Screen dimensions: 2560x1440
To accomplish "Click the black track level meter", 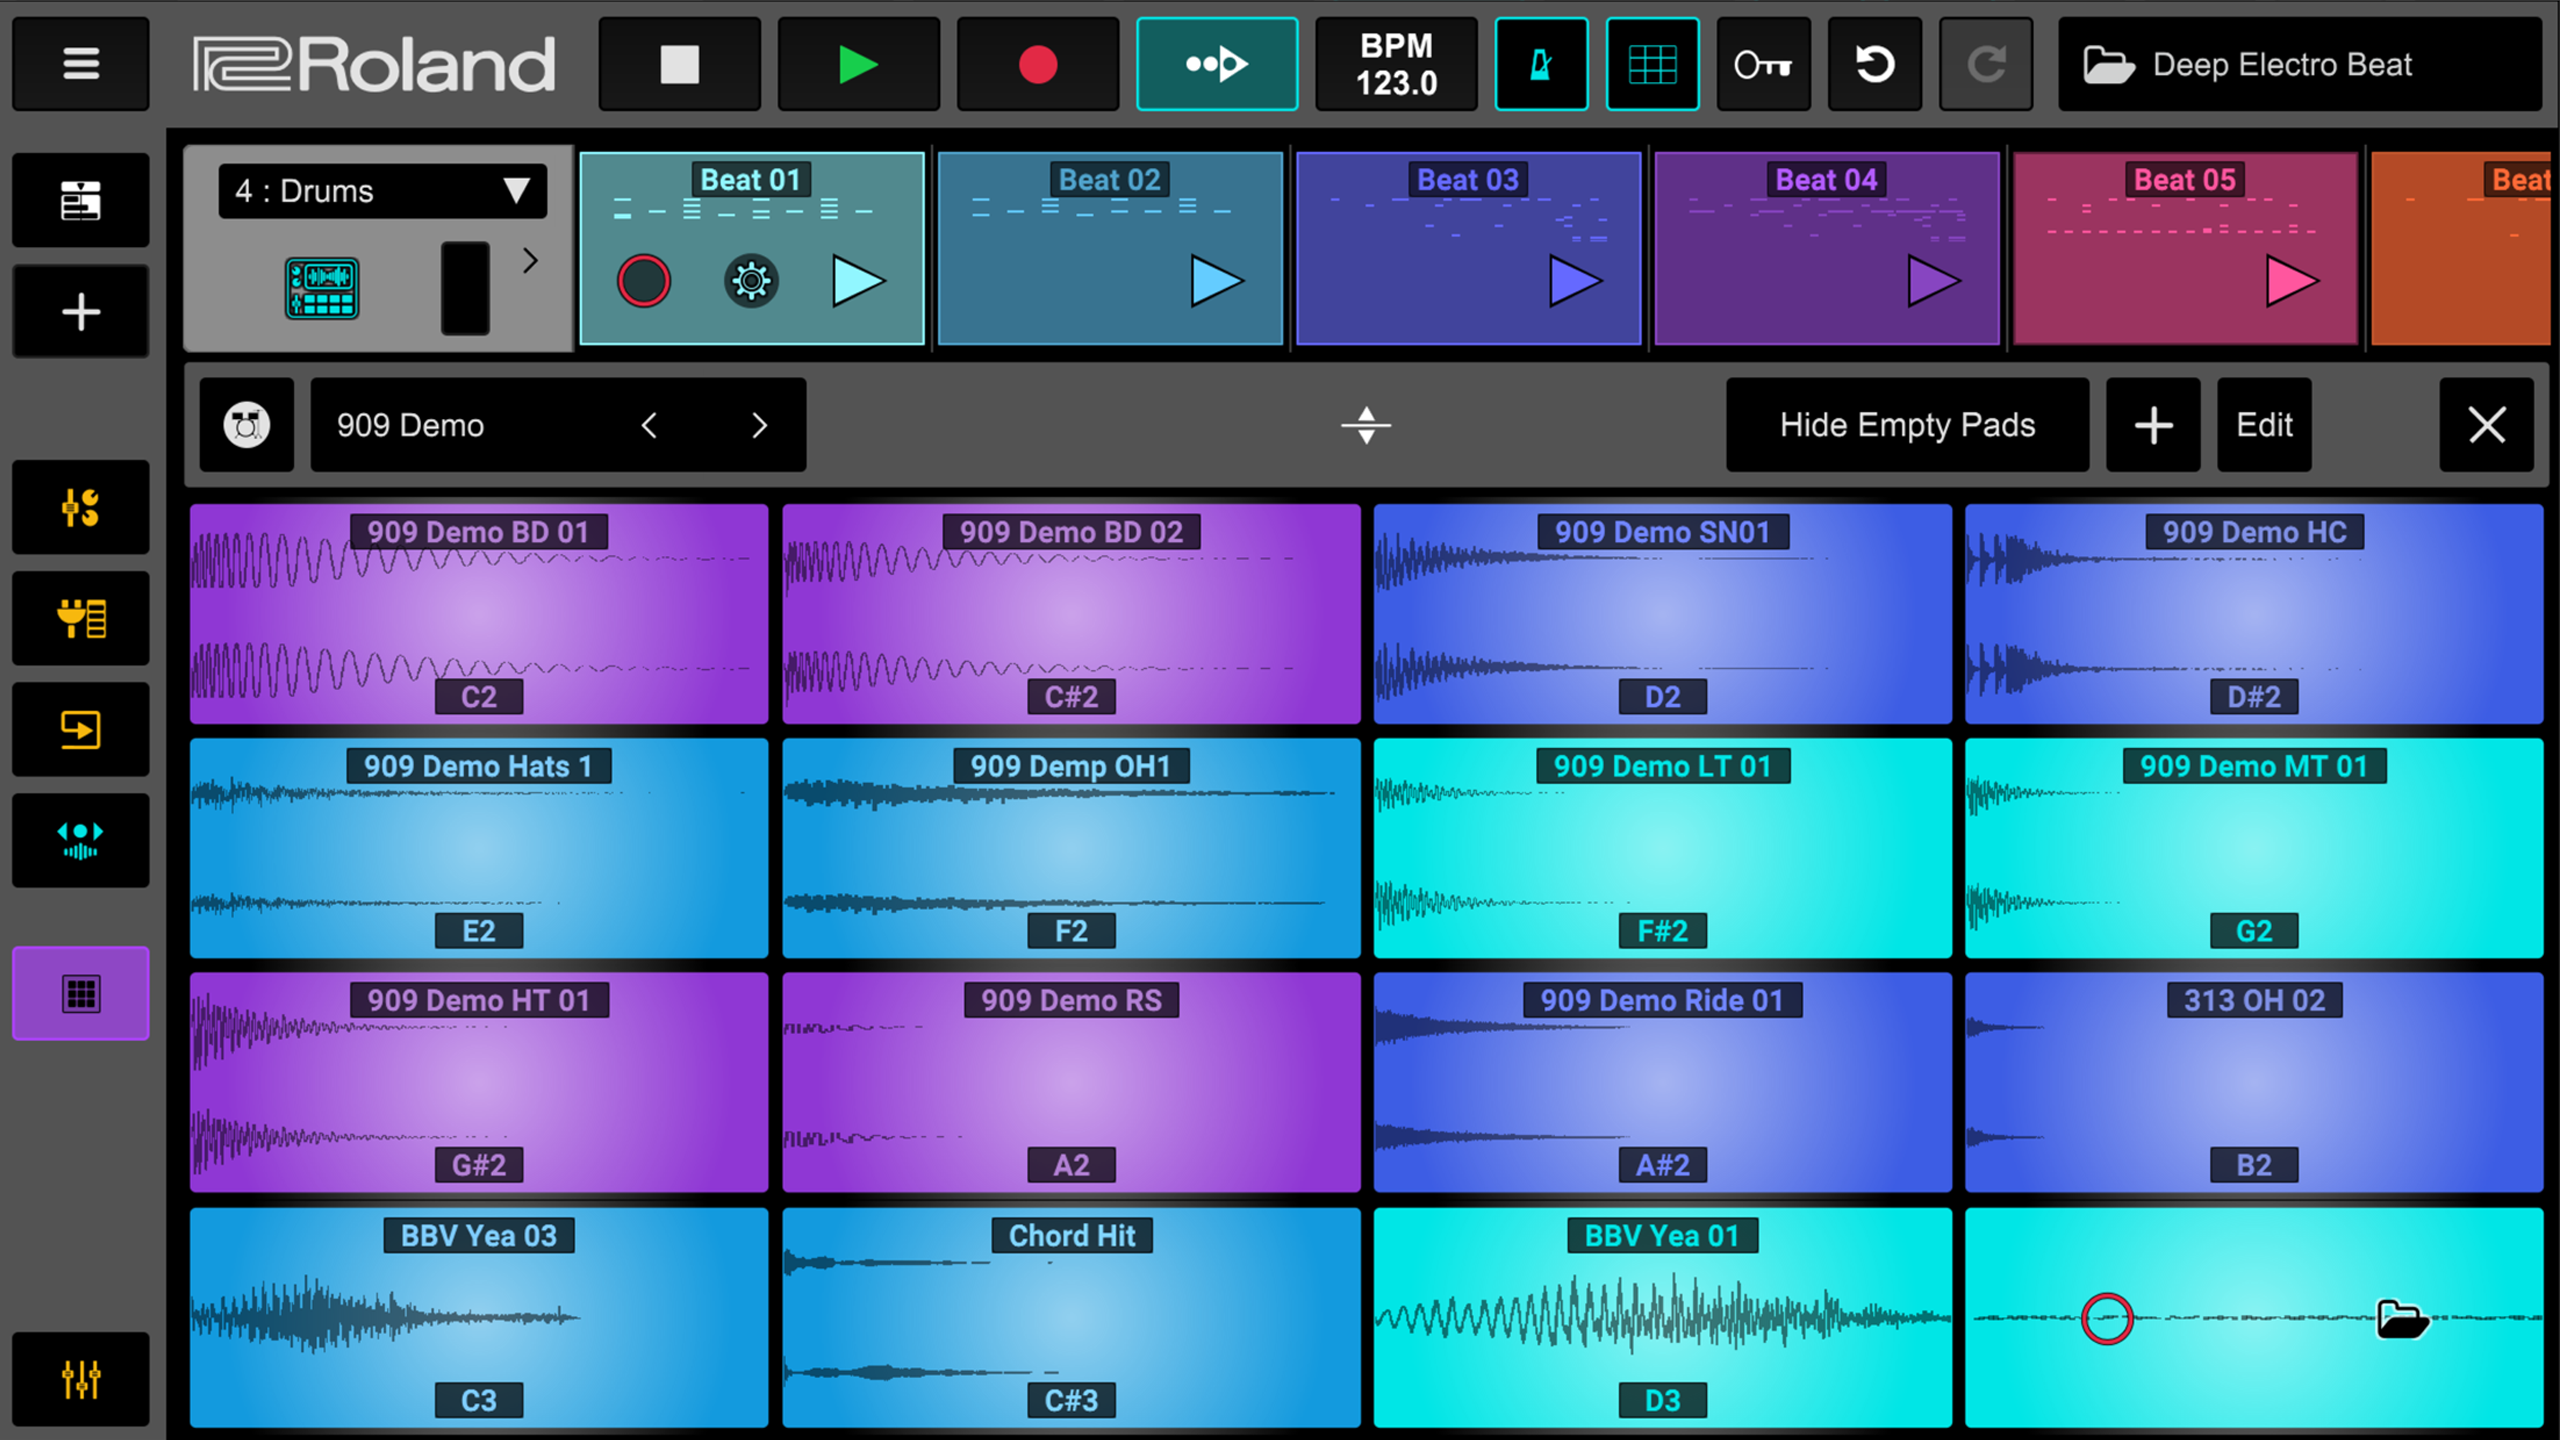I will (x=465, y=288).
